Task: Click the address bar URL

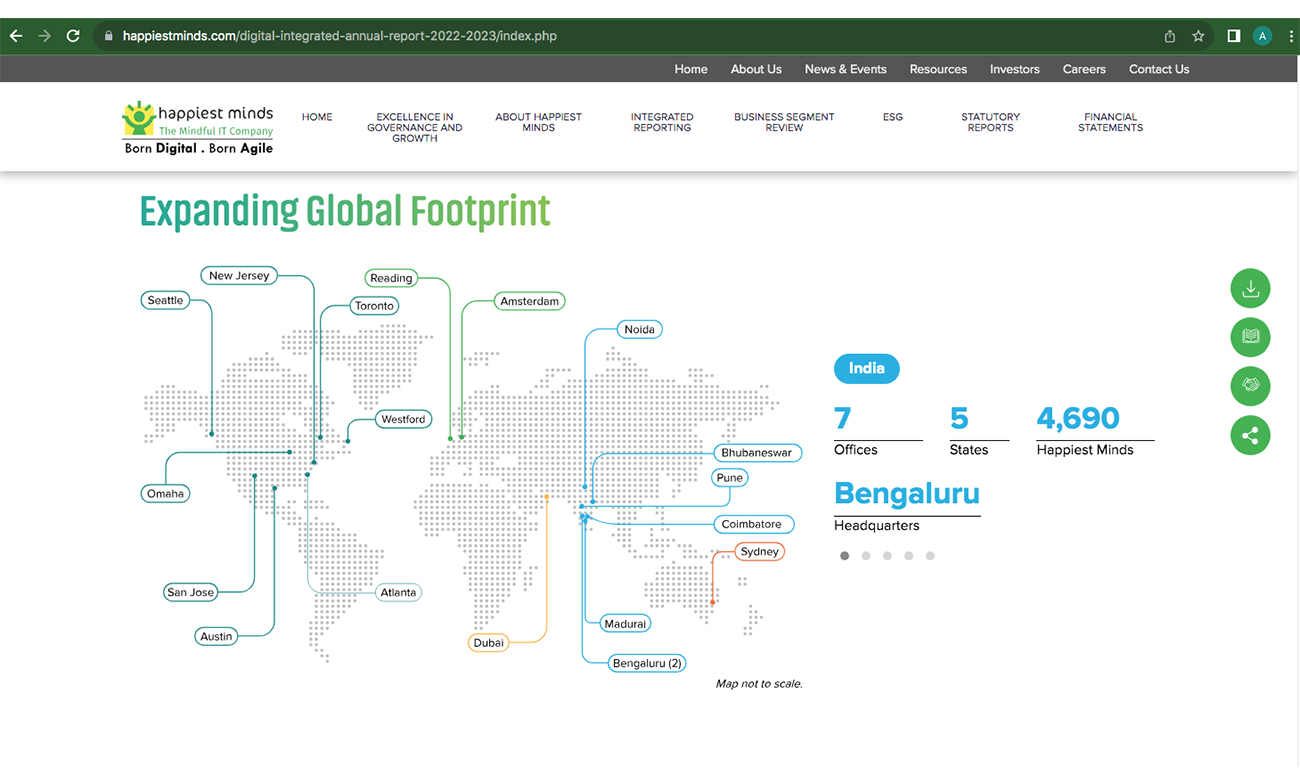Action: (340, 36)
